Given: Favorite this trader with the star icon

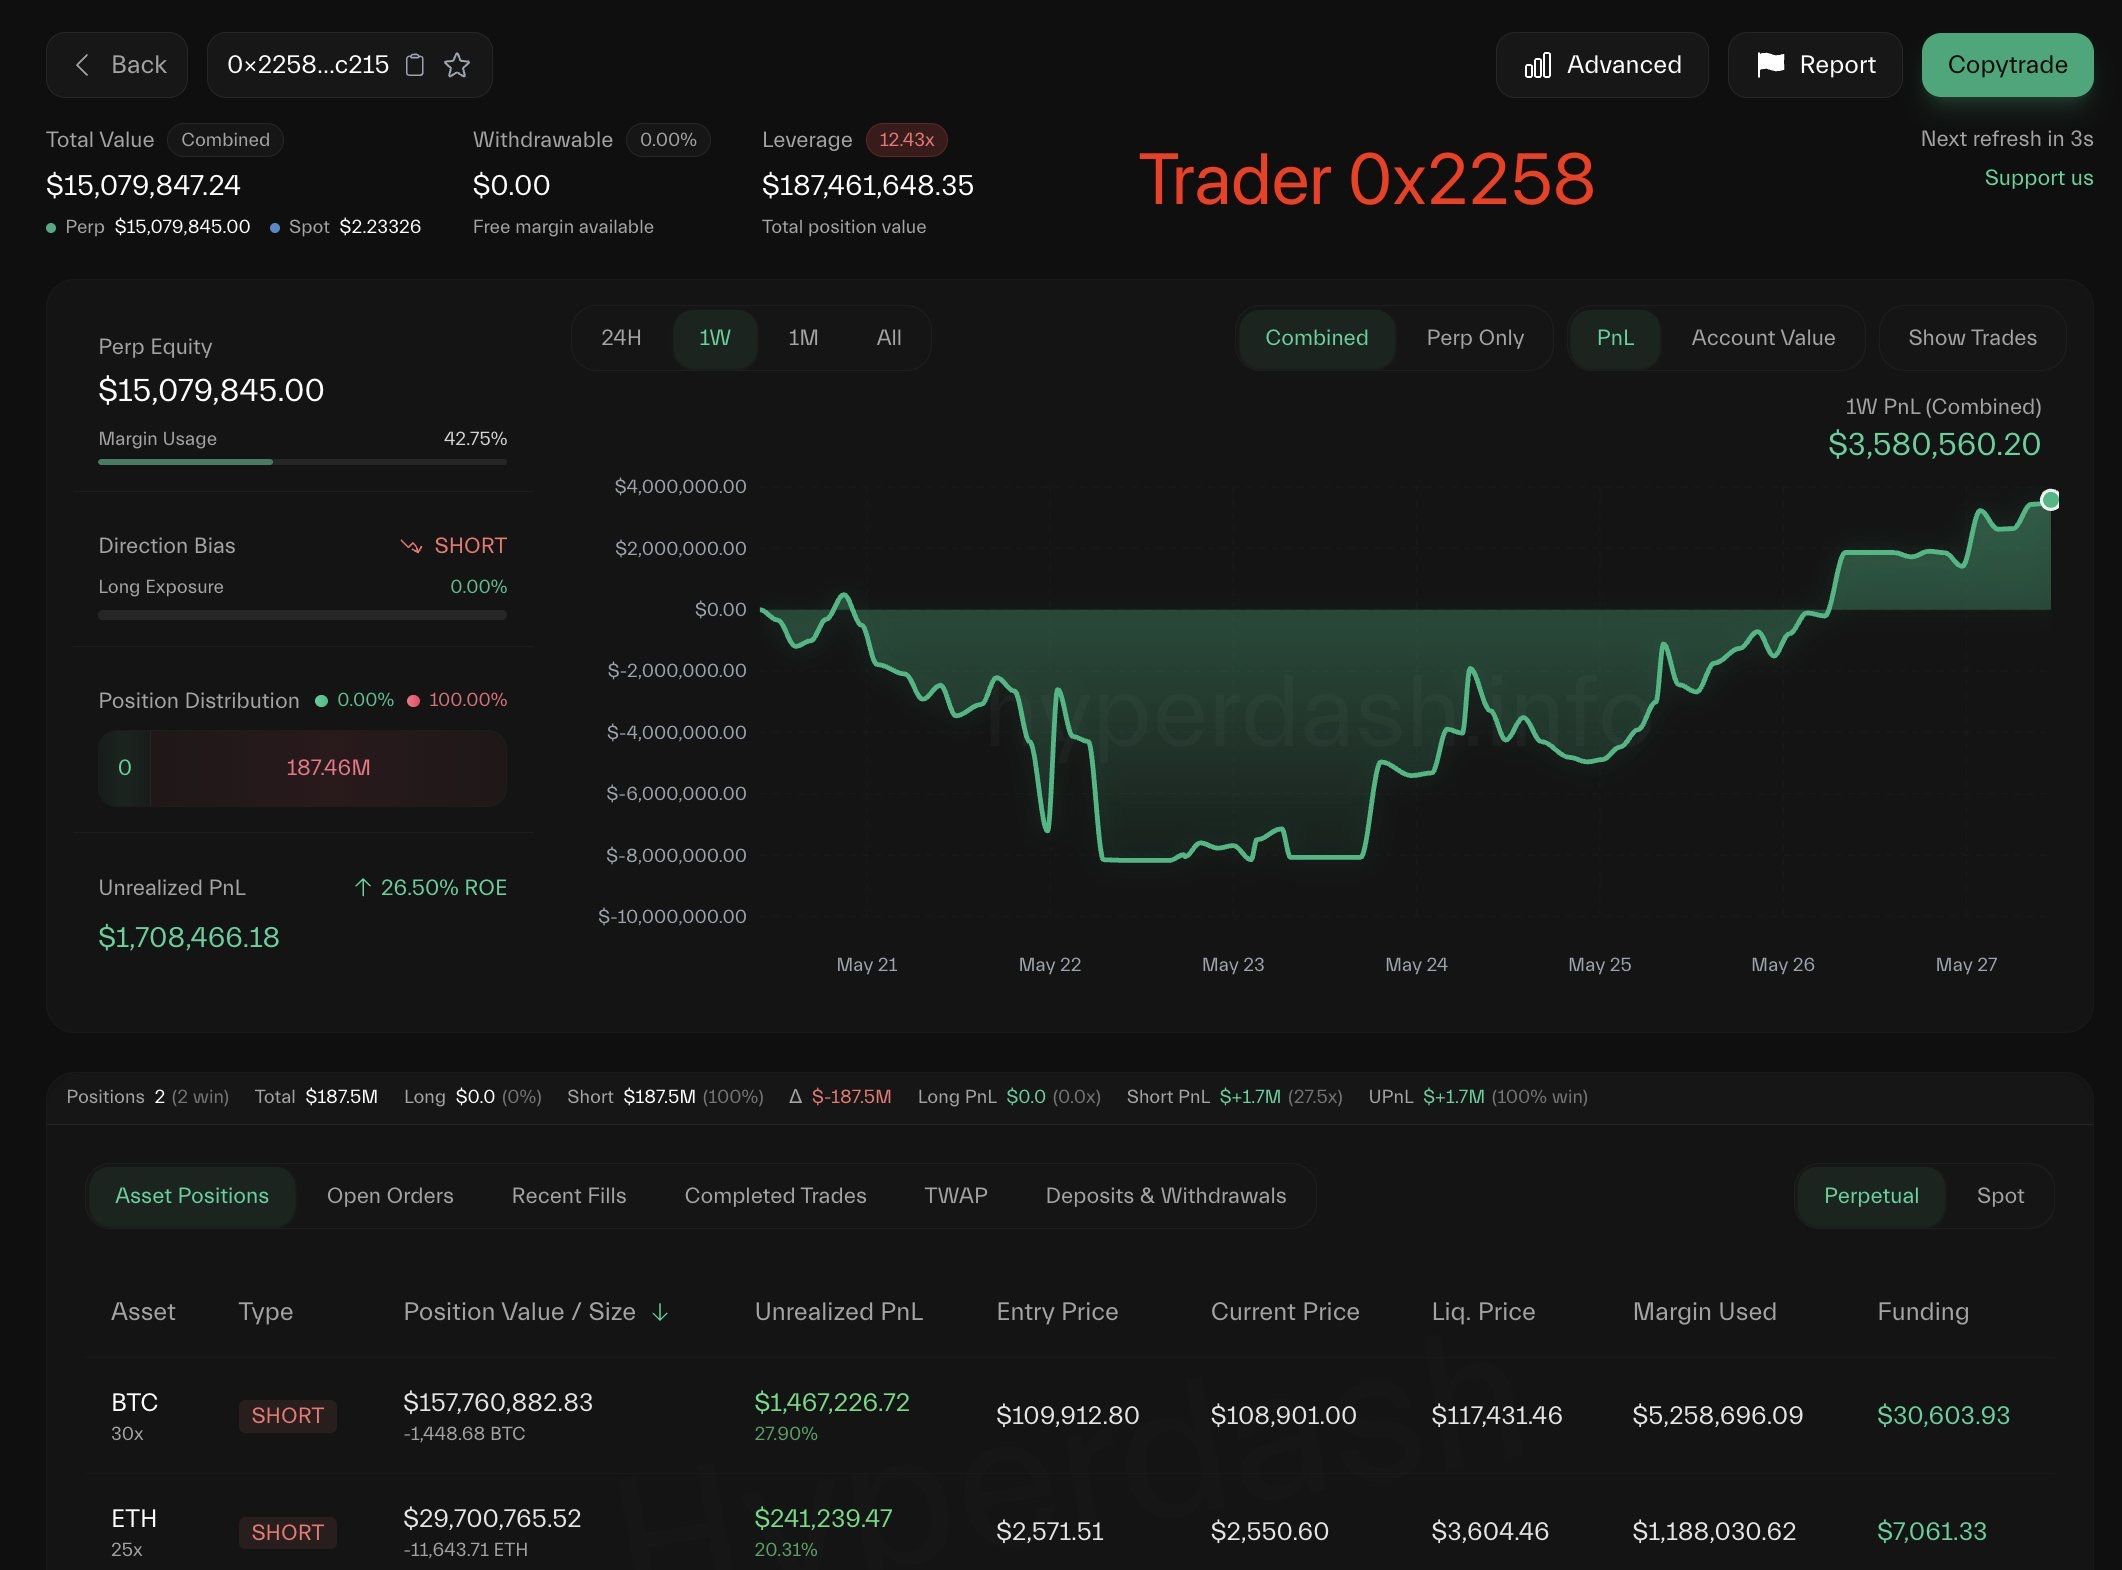Looking at the screenshot, I should pos(457,65).
